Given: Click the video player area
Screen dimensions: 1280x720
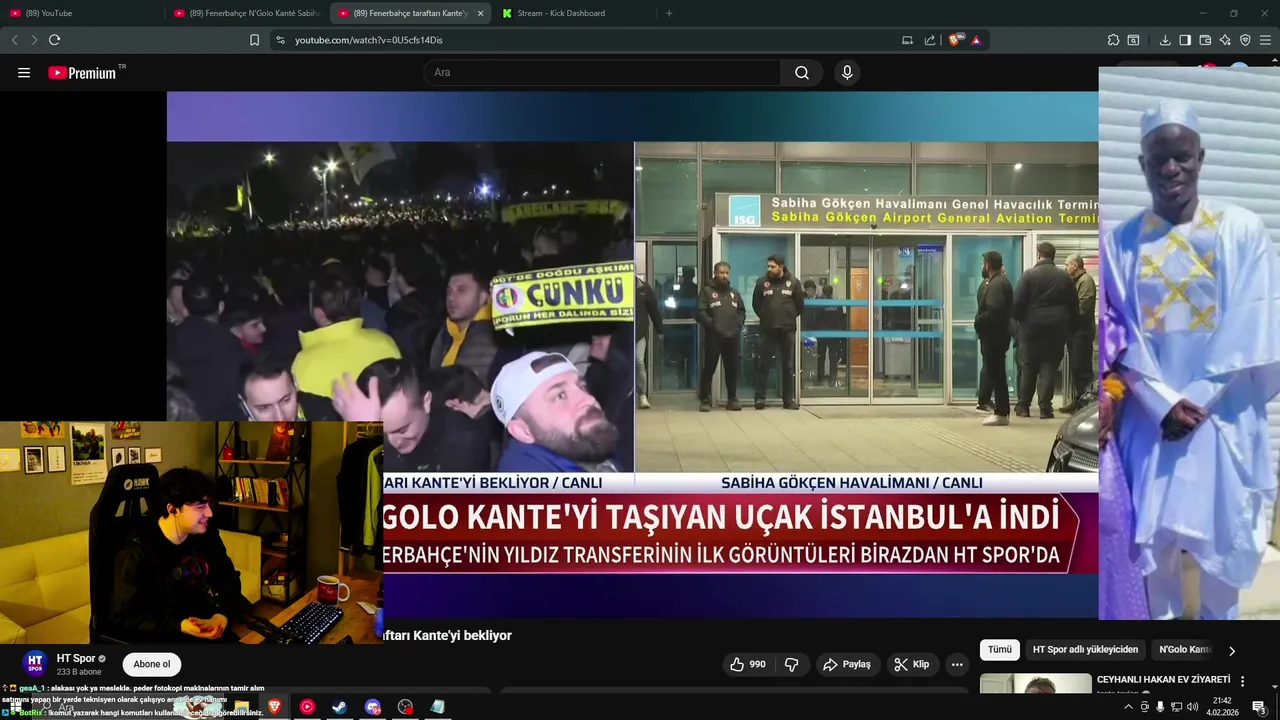Looking at the screenshot, I should 632,355.
